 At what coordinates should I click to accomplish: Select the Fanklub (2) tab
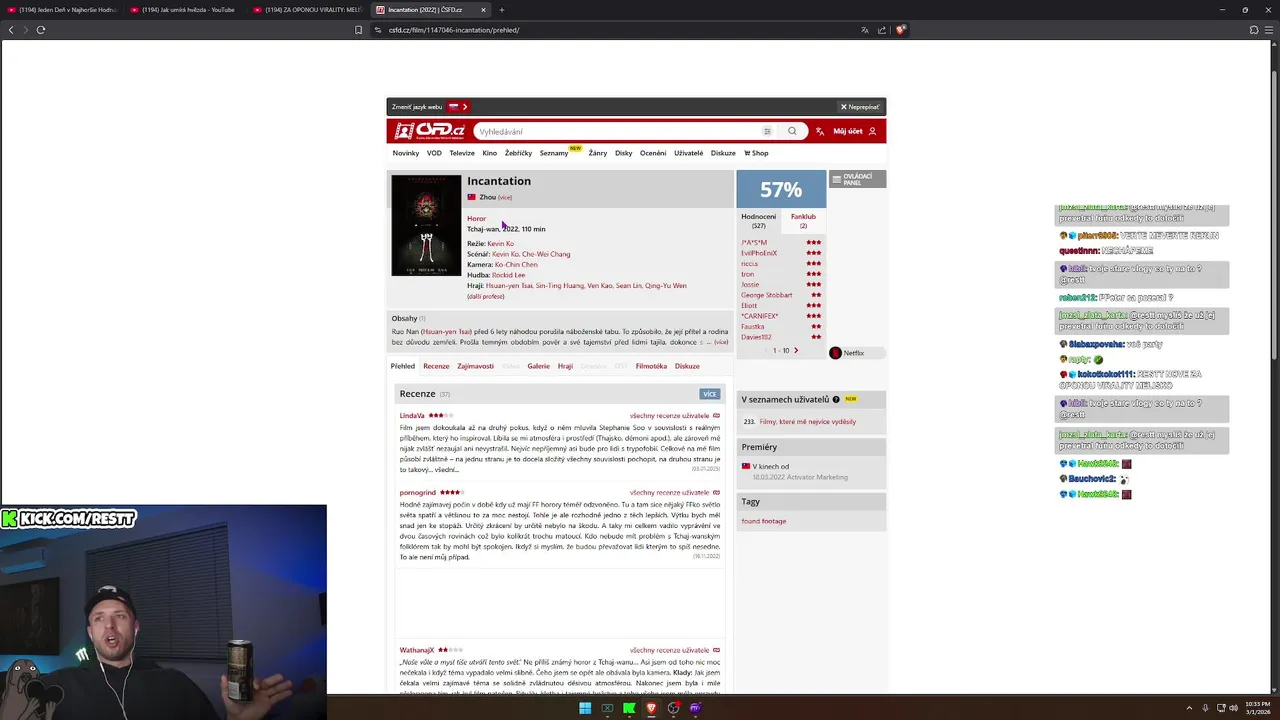pos(803,221)
